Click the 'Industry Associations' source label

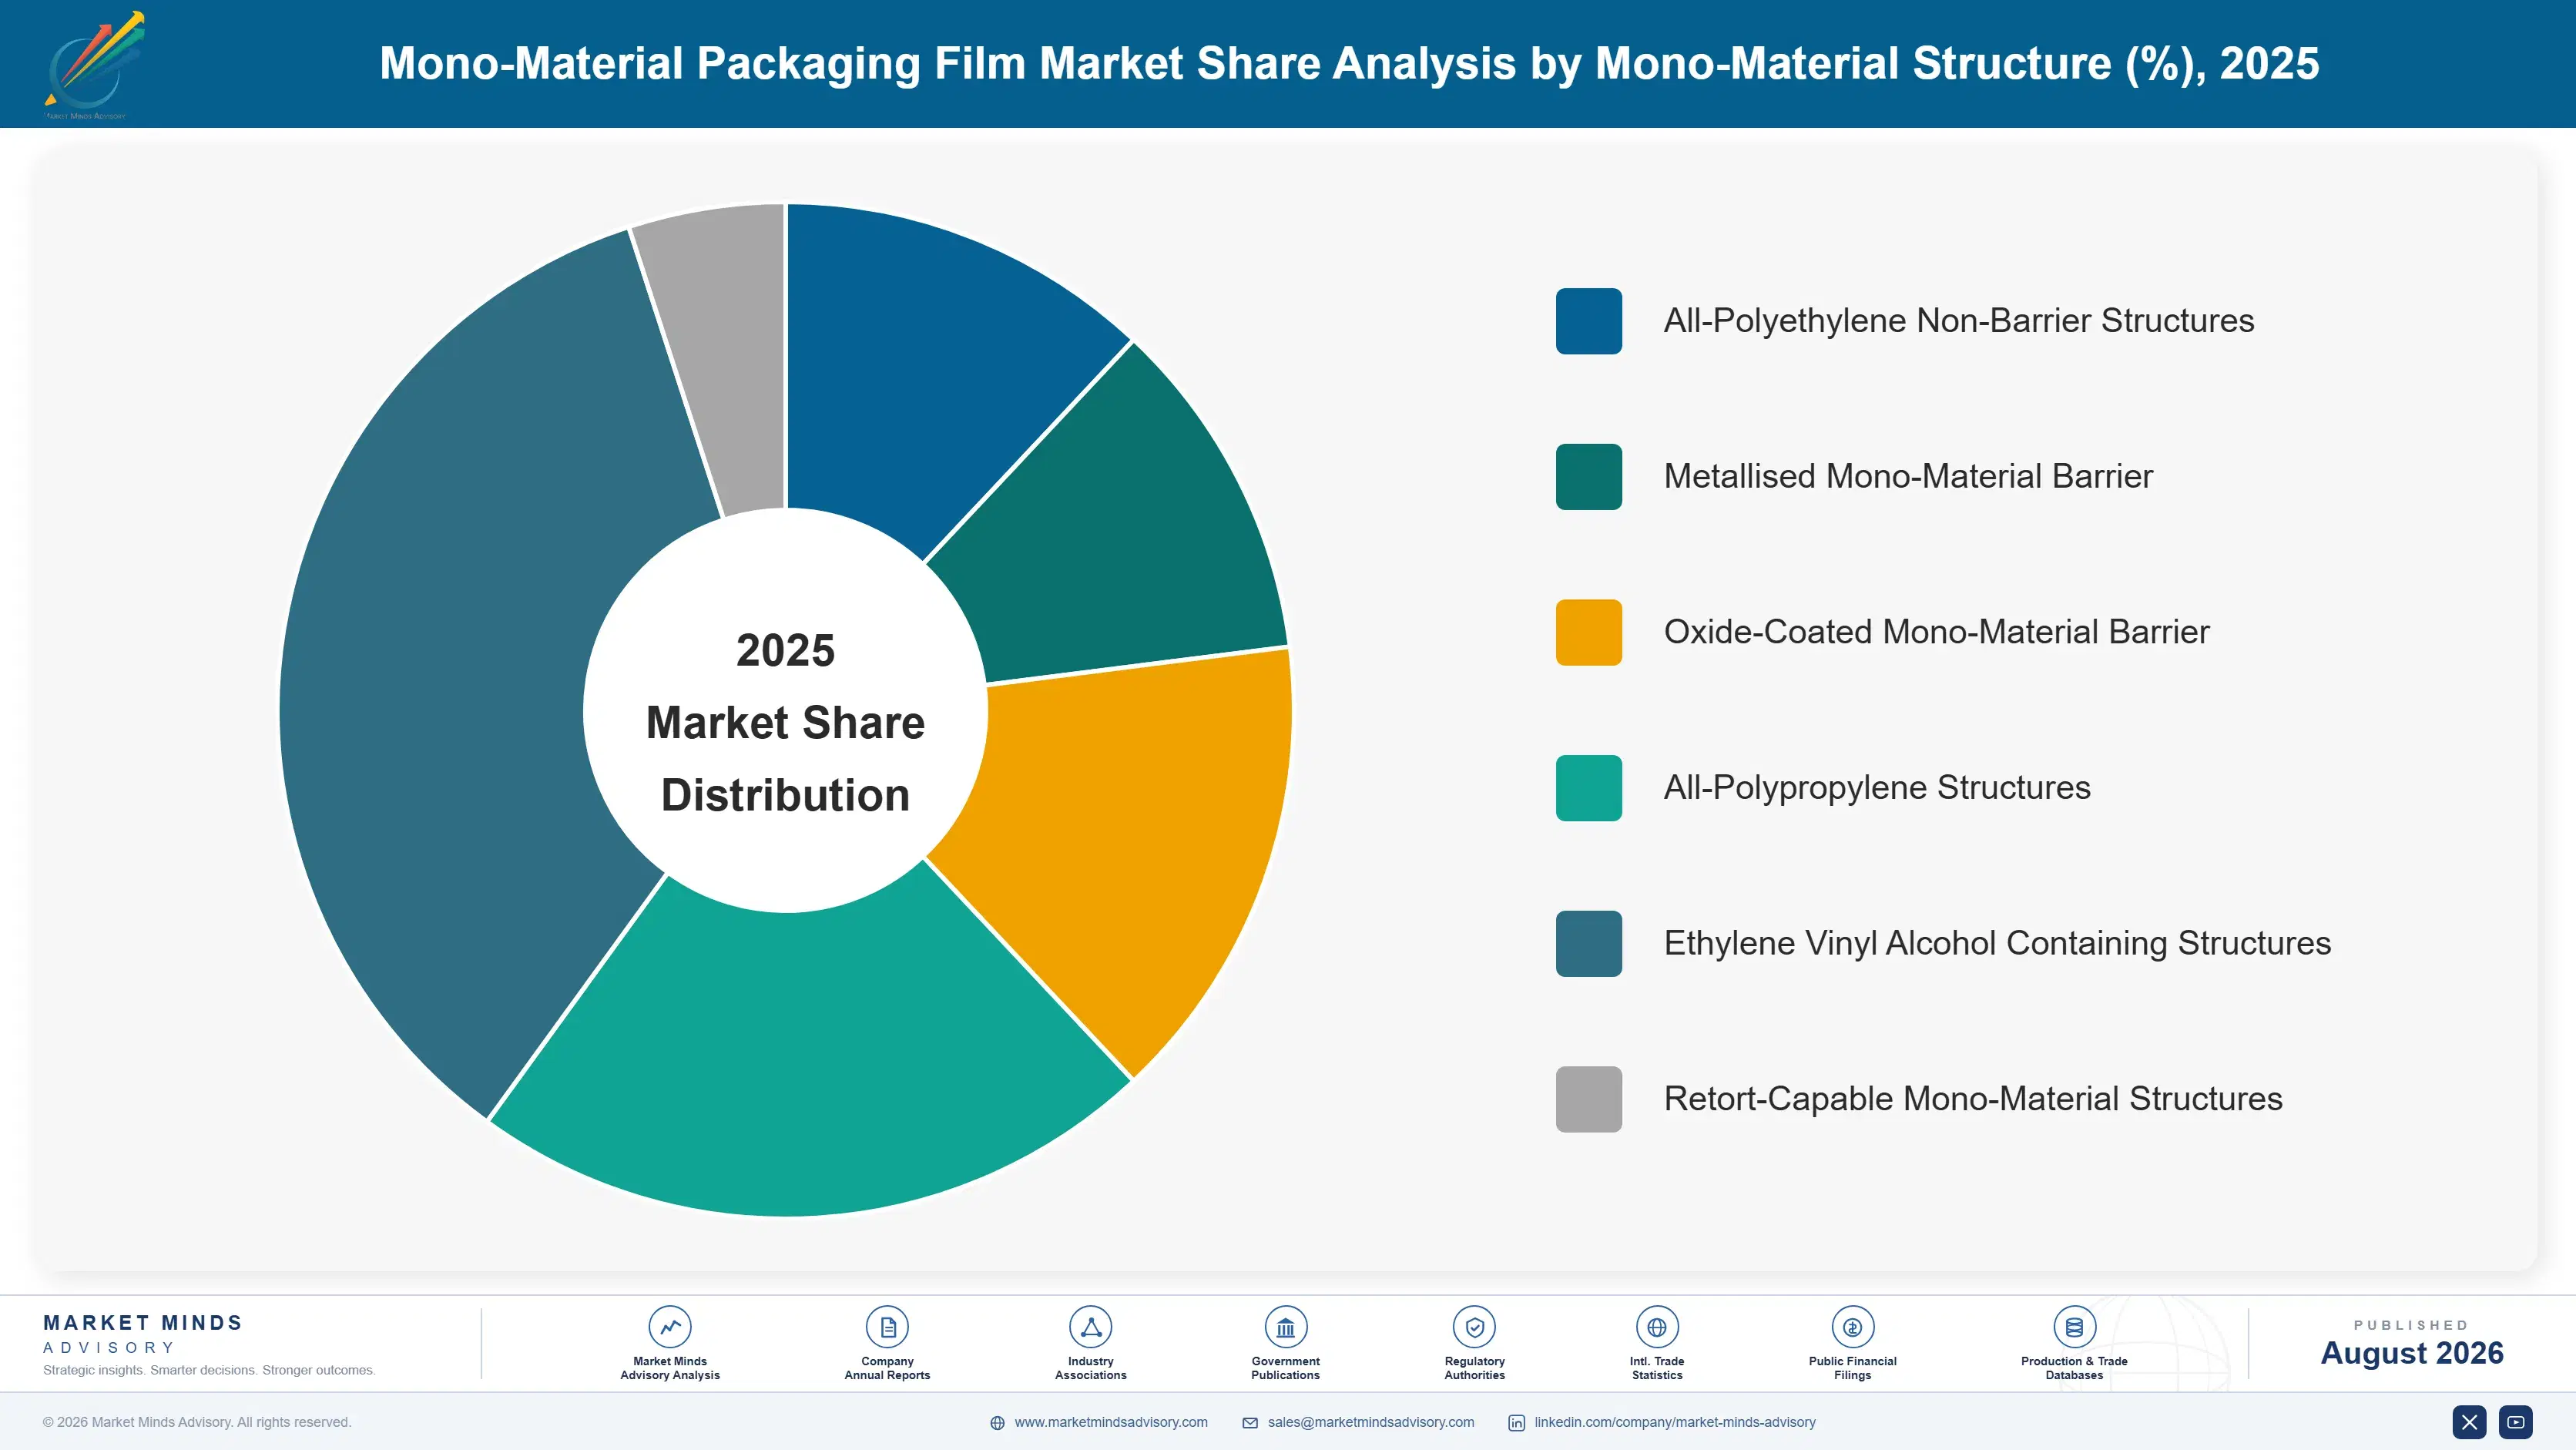1090,1368
